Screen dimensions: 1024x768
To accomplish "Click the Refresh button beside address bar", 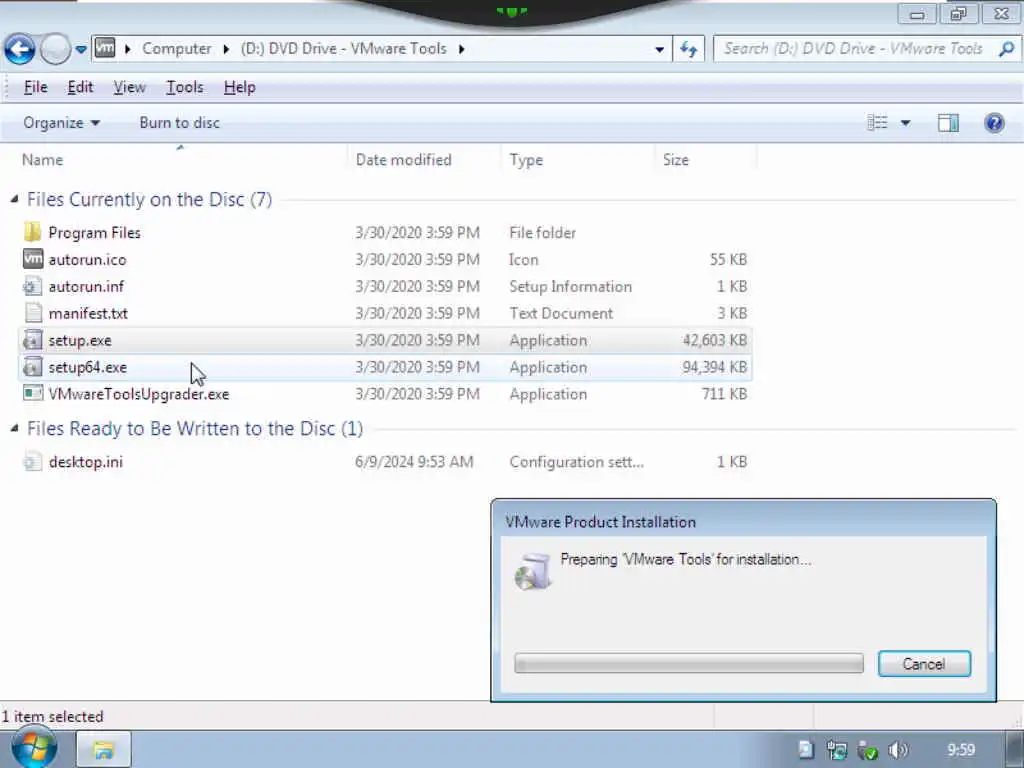I will (688, 49).
